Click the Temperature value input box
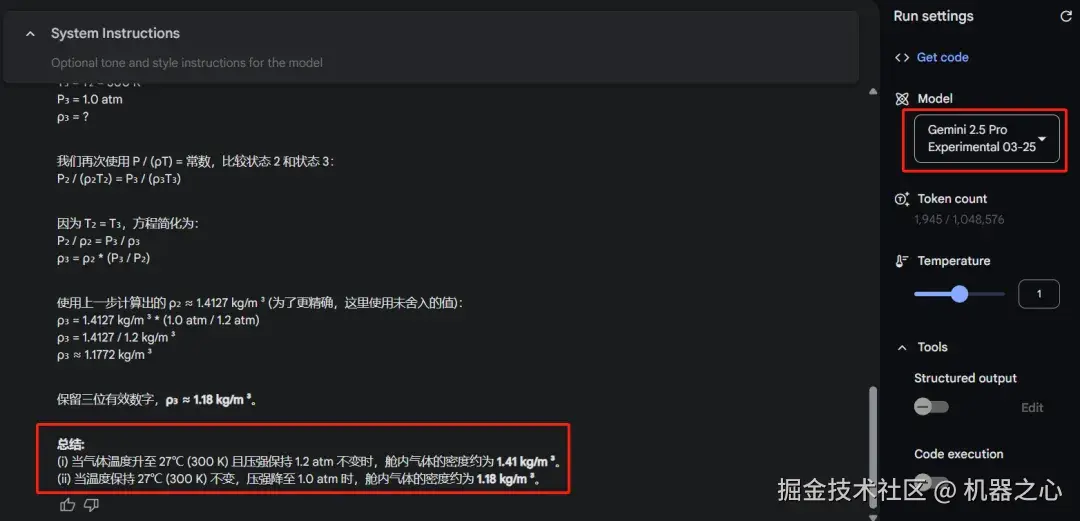The height and width of the screenshot is (521, 1080). pos(1039,294)
